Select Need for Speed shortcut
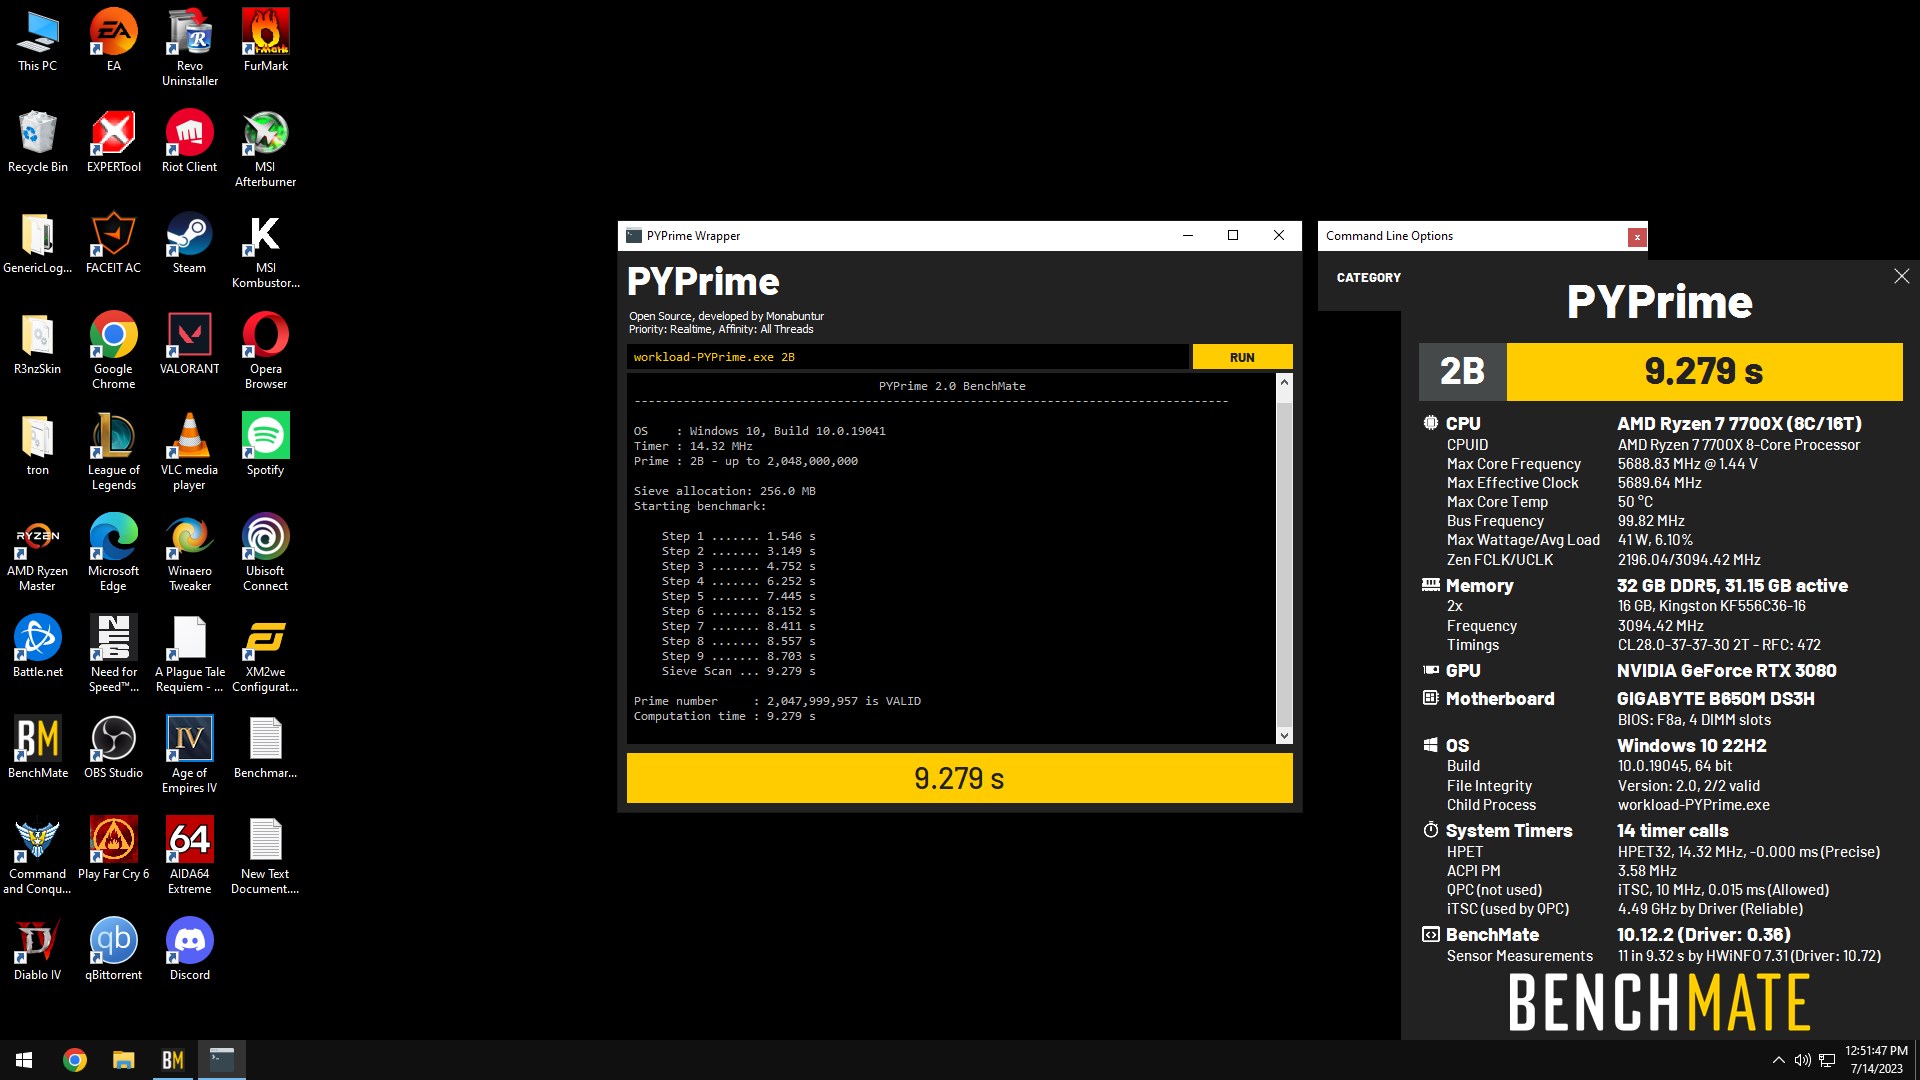The height and width of the screenshot is (1080, 1920). (x=113, y=654)
